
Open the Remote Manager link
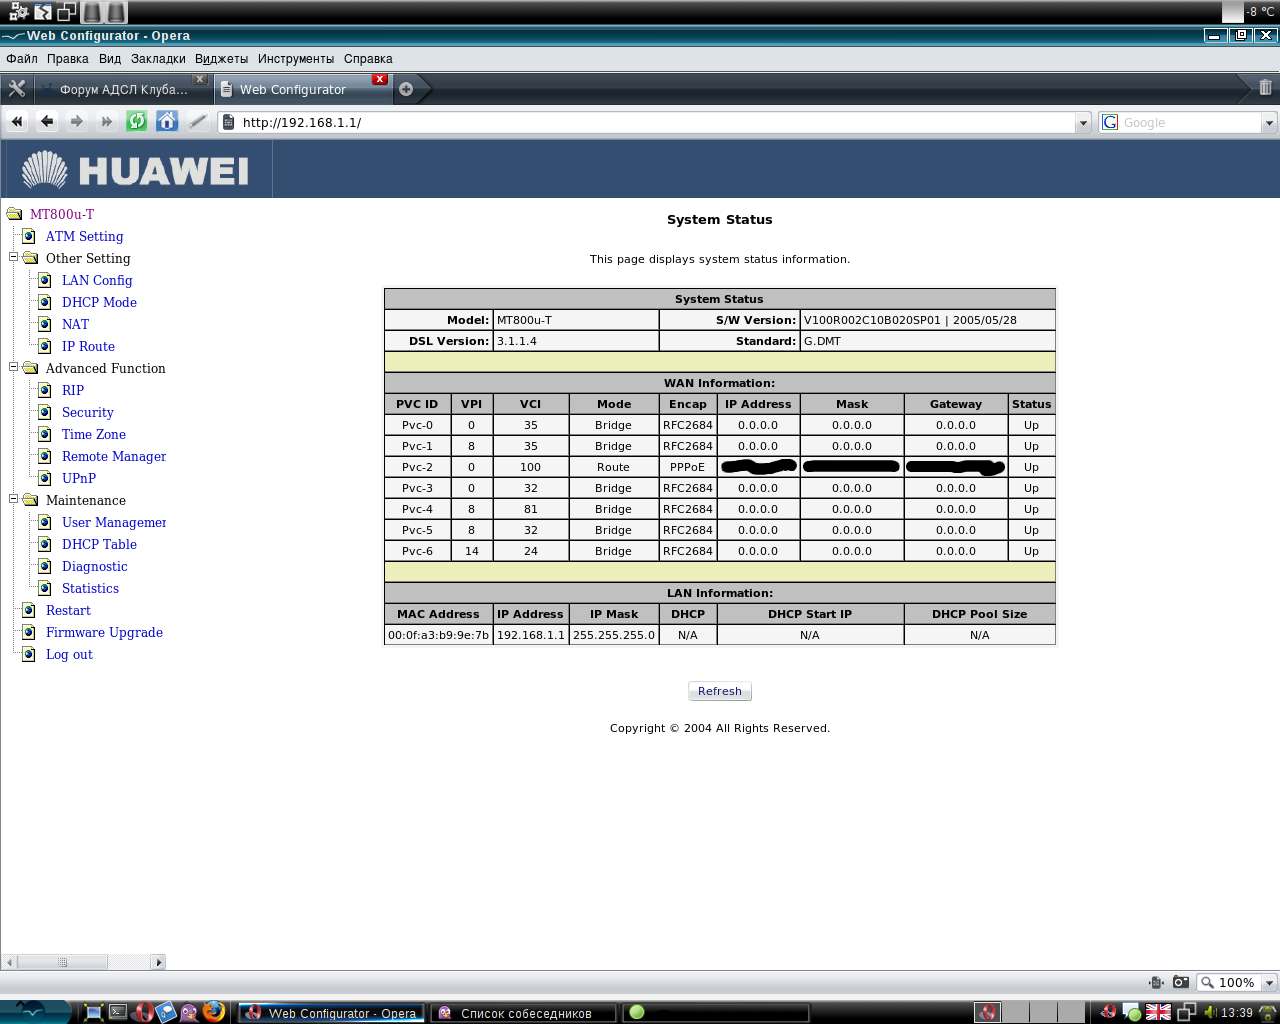pos(114,456)
